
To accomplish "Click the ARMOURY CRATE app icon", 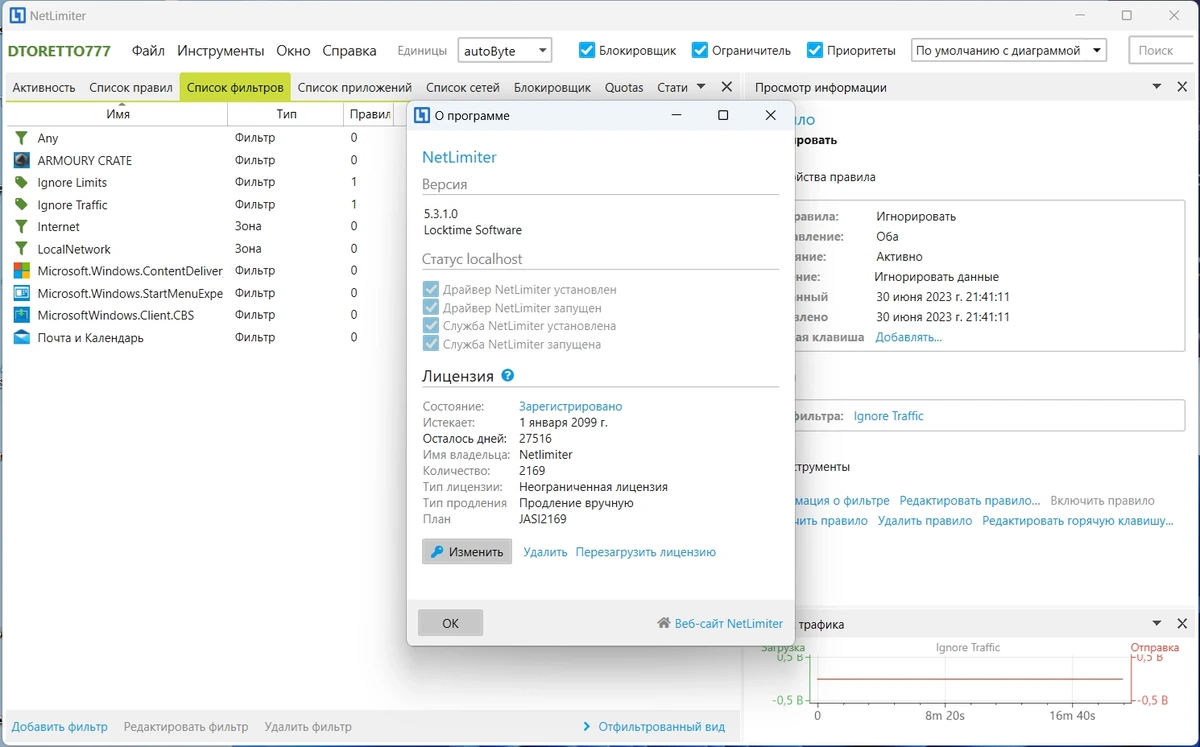I will 21,160.
